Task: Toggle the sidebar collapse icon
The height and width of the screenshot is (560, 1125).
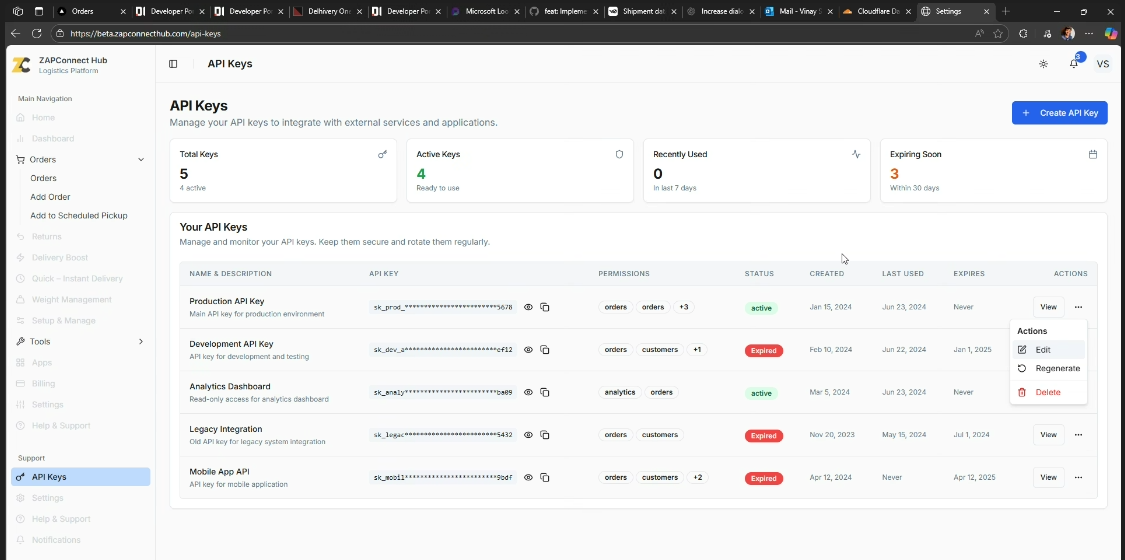Action: coord(173,64)
